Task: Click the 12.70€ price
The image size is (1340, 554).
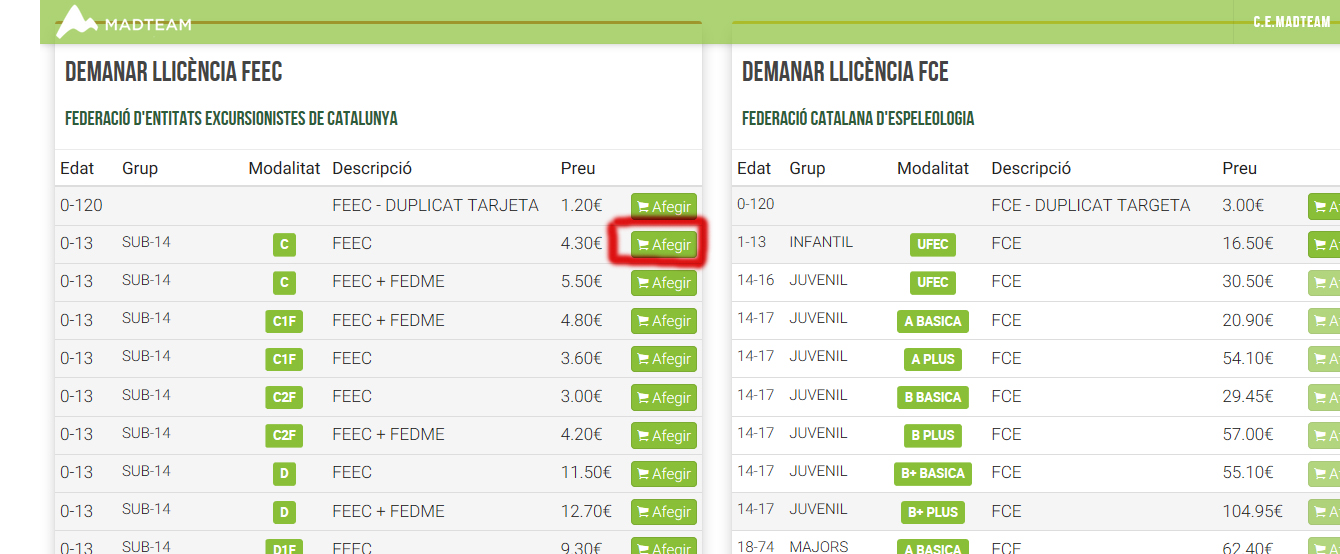Action: coord(586,511)
